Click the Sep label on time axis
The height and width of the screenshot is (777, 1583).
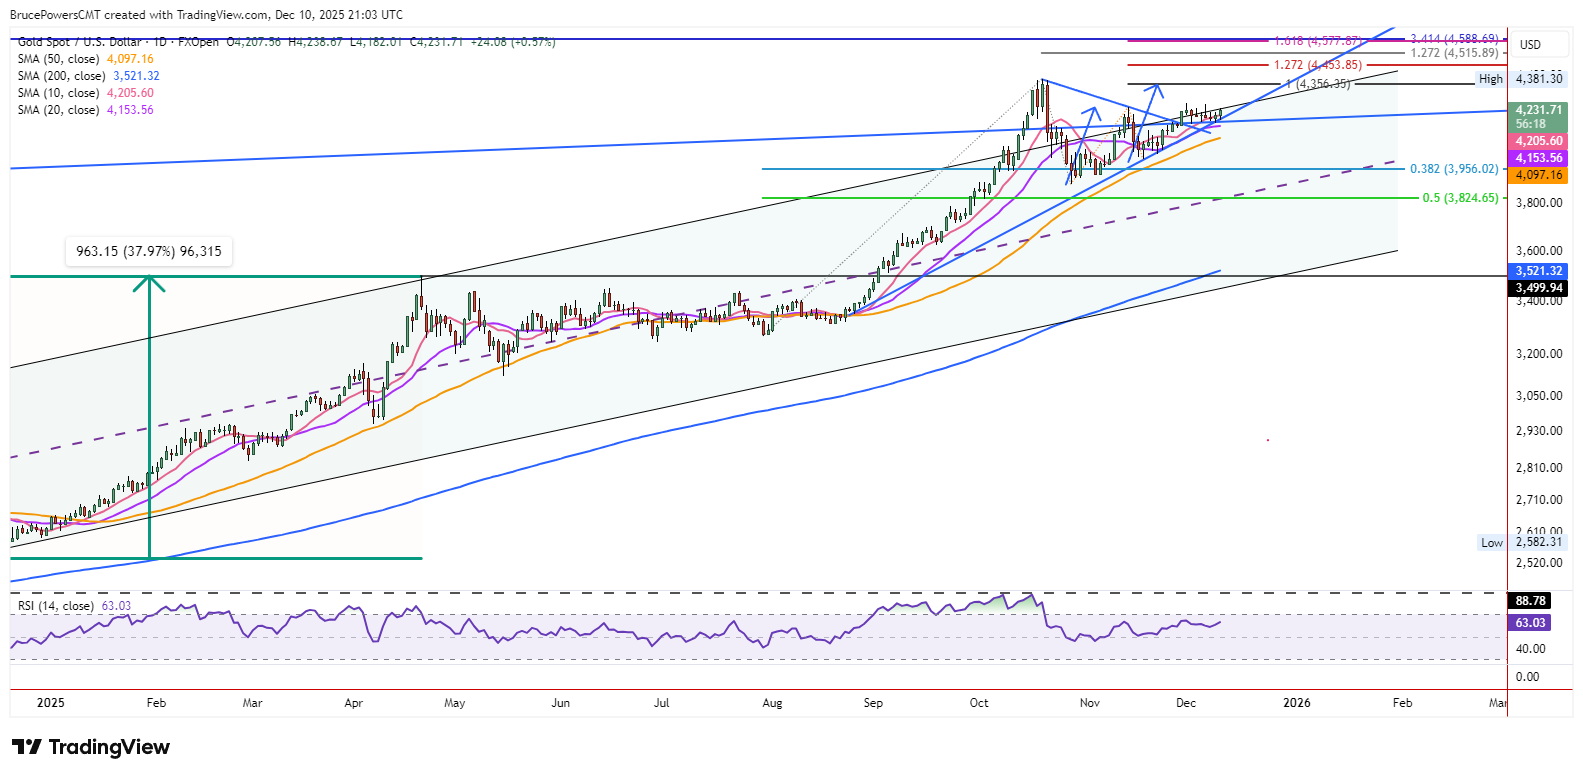pos(873,703)
